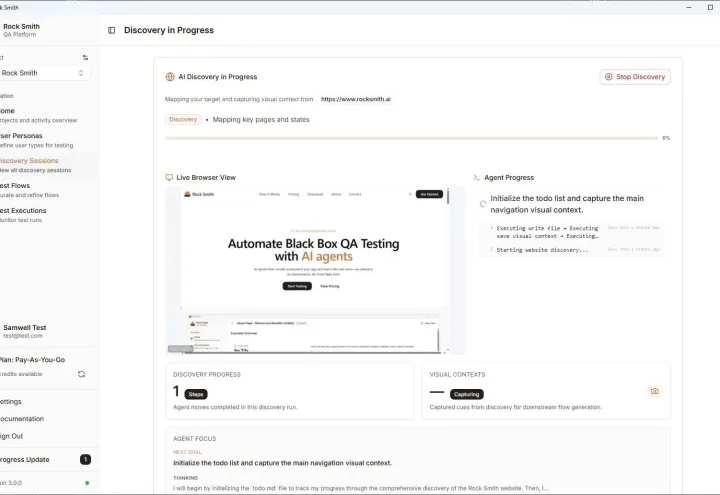Click the Agent Progress terminal icon
The image size is (720, 495).
pos(476,177)
